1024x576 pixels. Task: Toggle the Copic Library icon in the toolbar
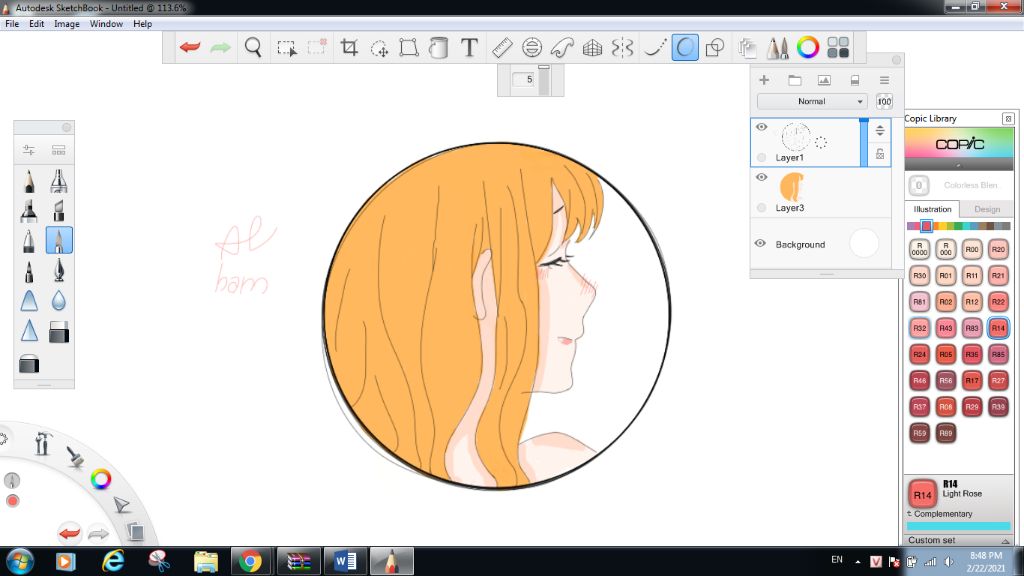(838, 48)
